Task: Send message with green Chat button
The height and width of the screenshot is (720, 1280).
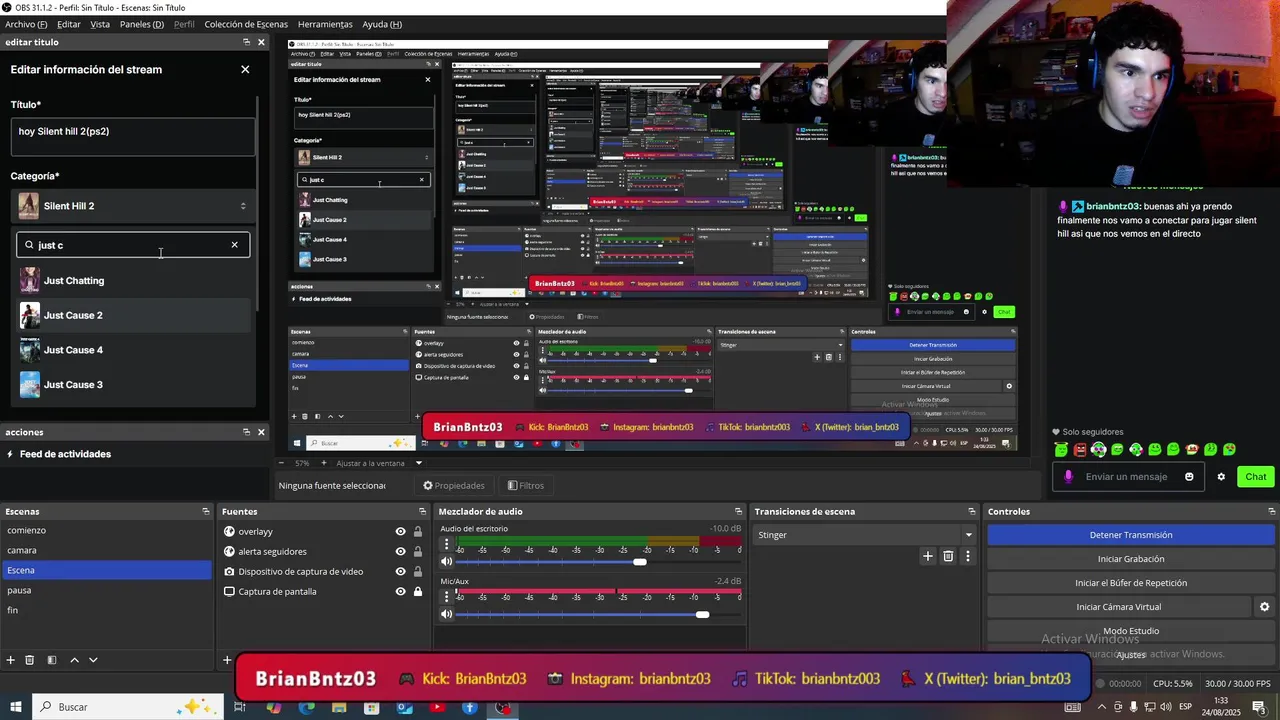Action: (x=1256, y=477)
